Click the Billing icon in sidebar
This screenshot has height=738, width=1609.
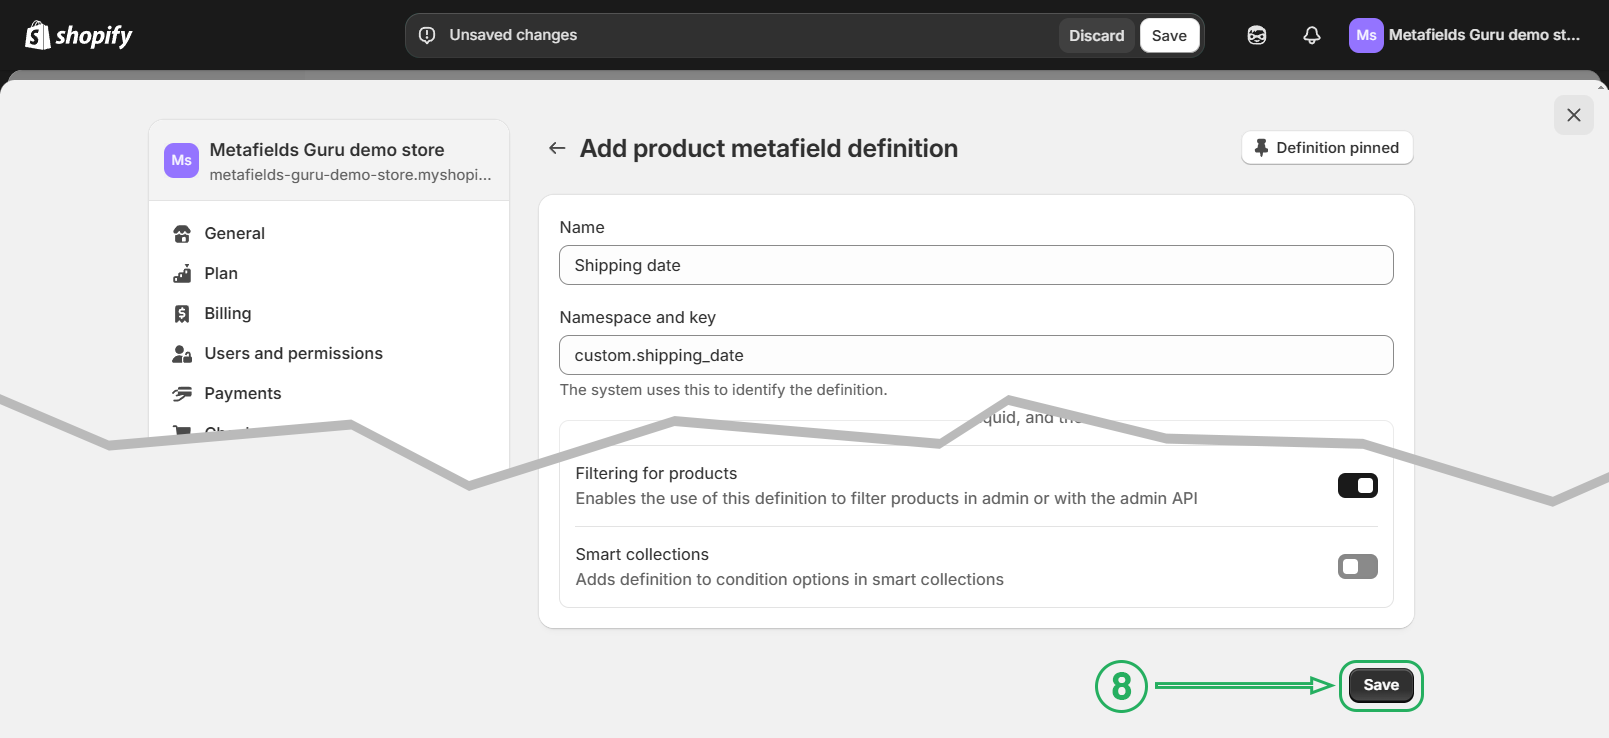click(x=182, y=314)
